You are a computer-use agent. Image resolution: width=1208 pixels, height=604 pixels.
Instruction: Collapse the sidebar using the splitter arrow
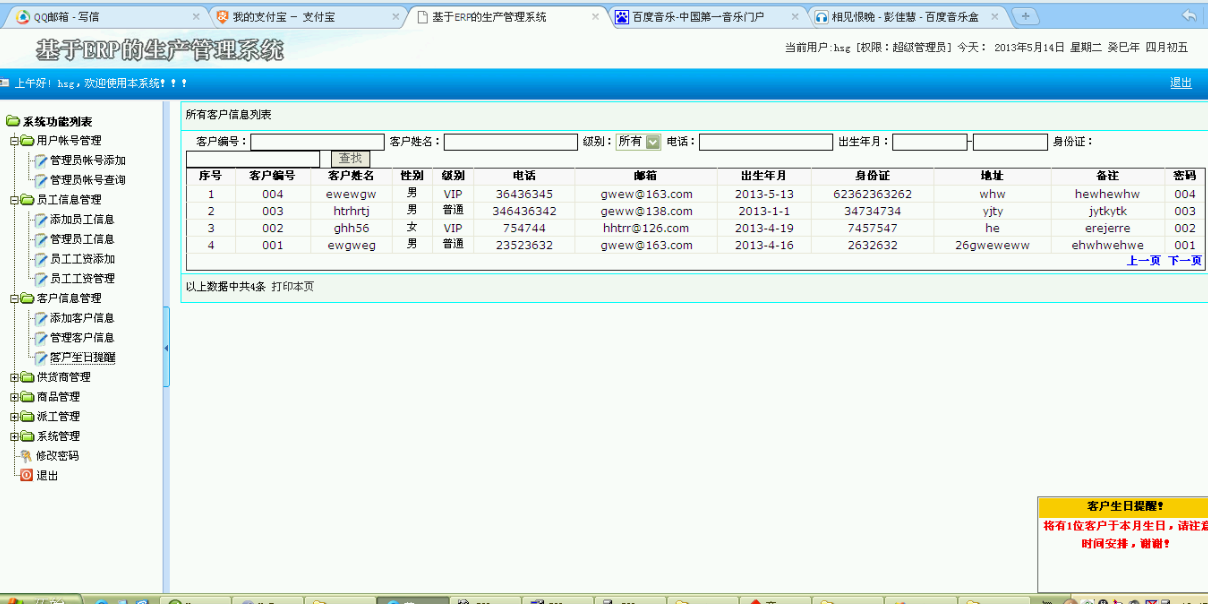coord(166,348)
